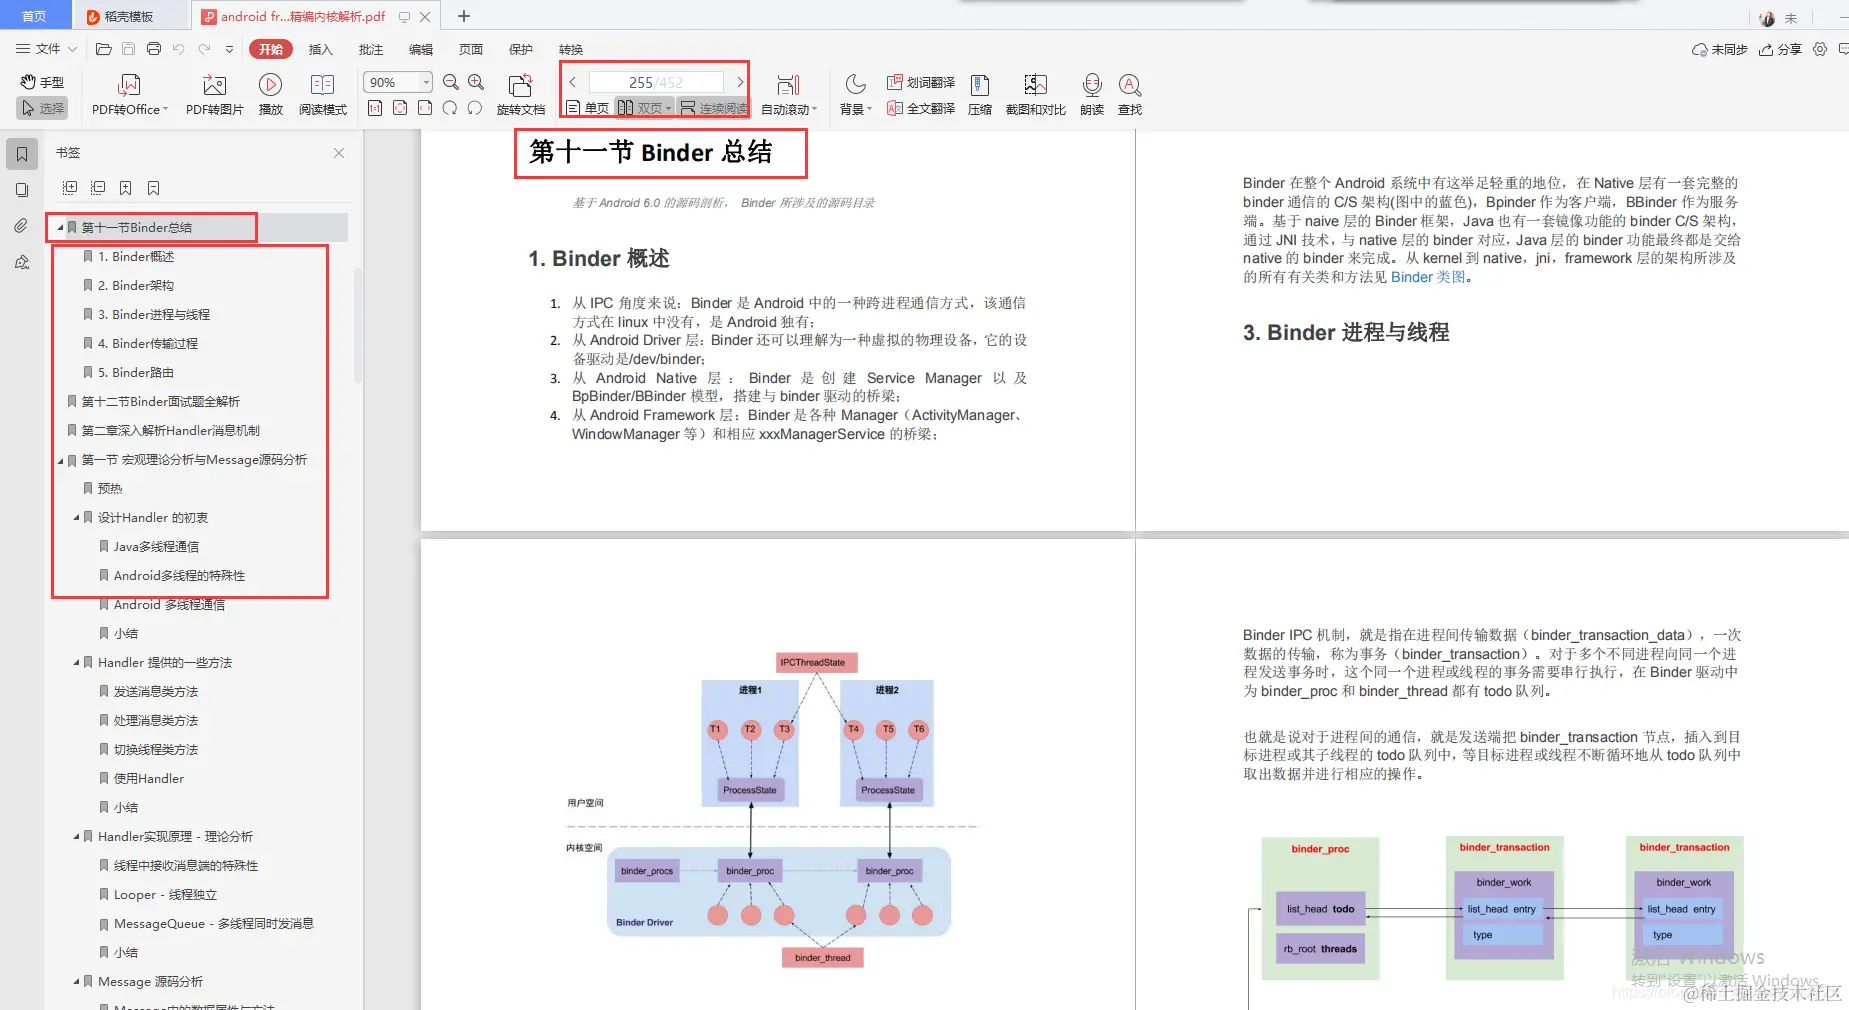
Task: Open PDF转Office conversion tool
Action: pyautogui.click(x=128, y=95)
